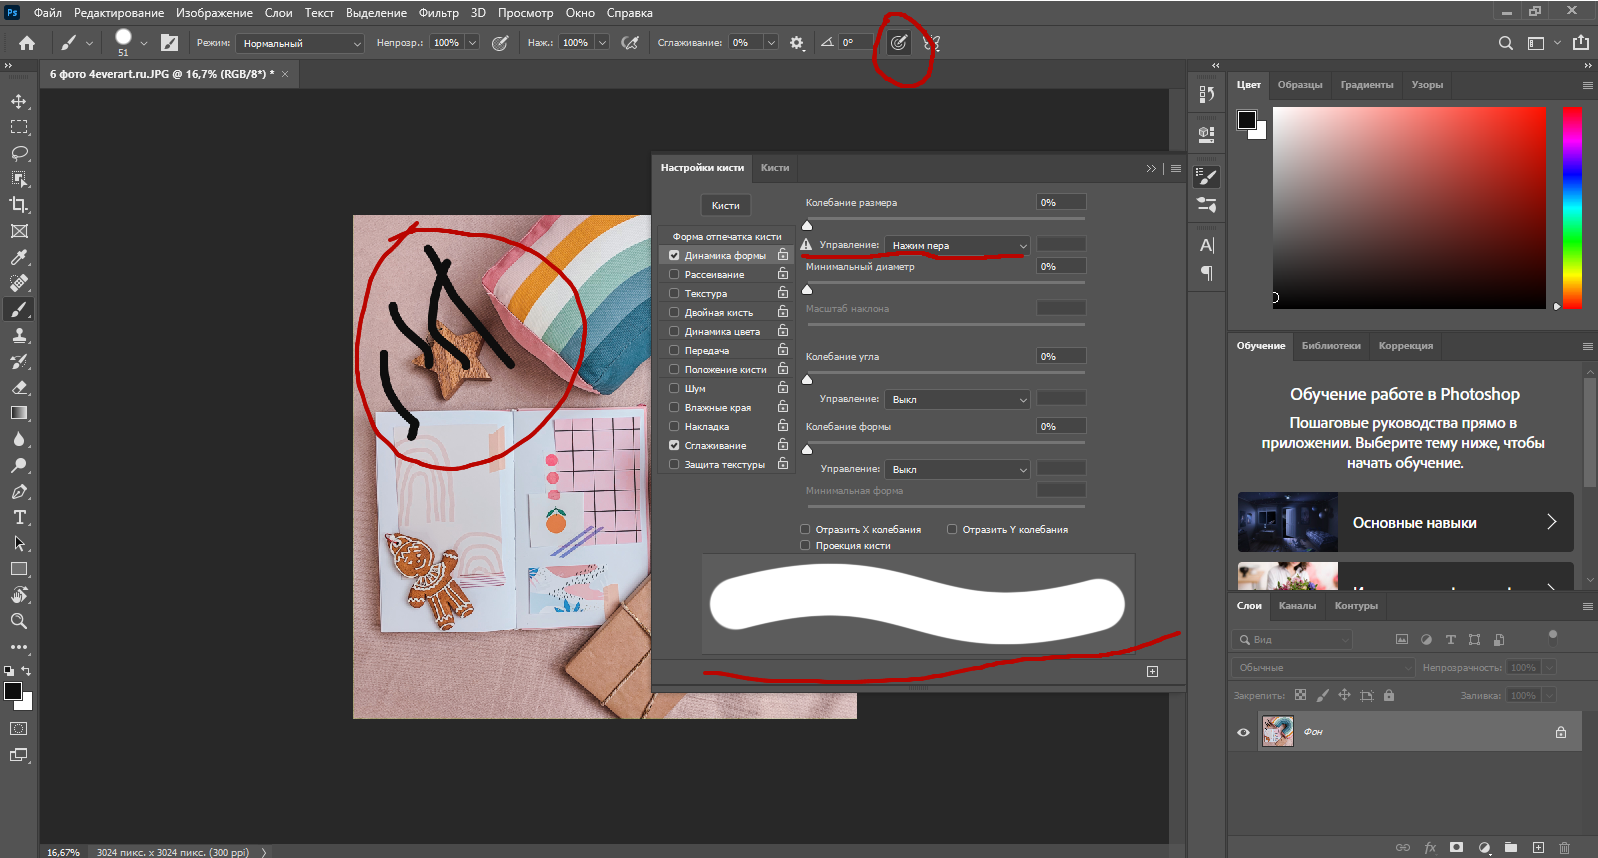Click Колебание размера slider handle
1598x858 pixels.
pyautogui.click(x=807, y=225)
